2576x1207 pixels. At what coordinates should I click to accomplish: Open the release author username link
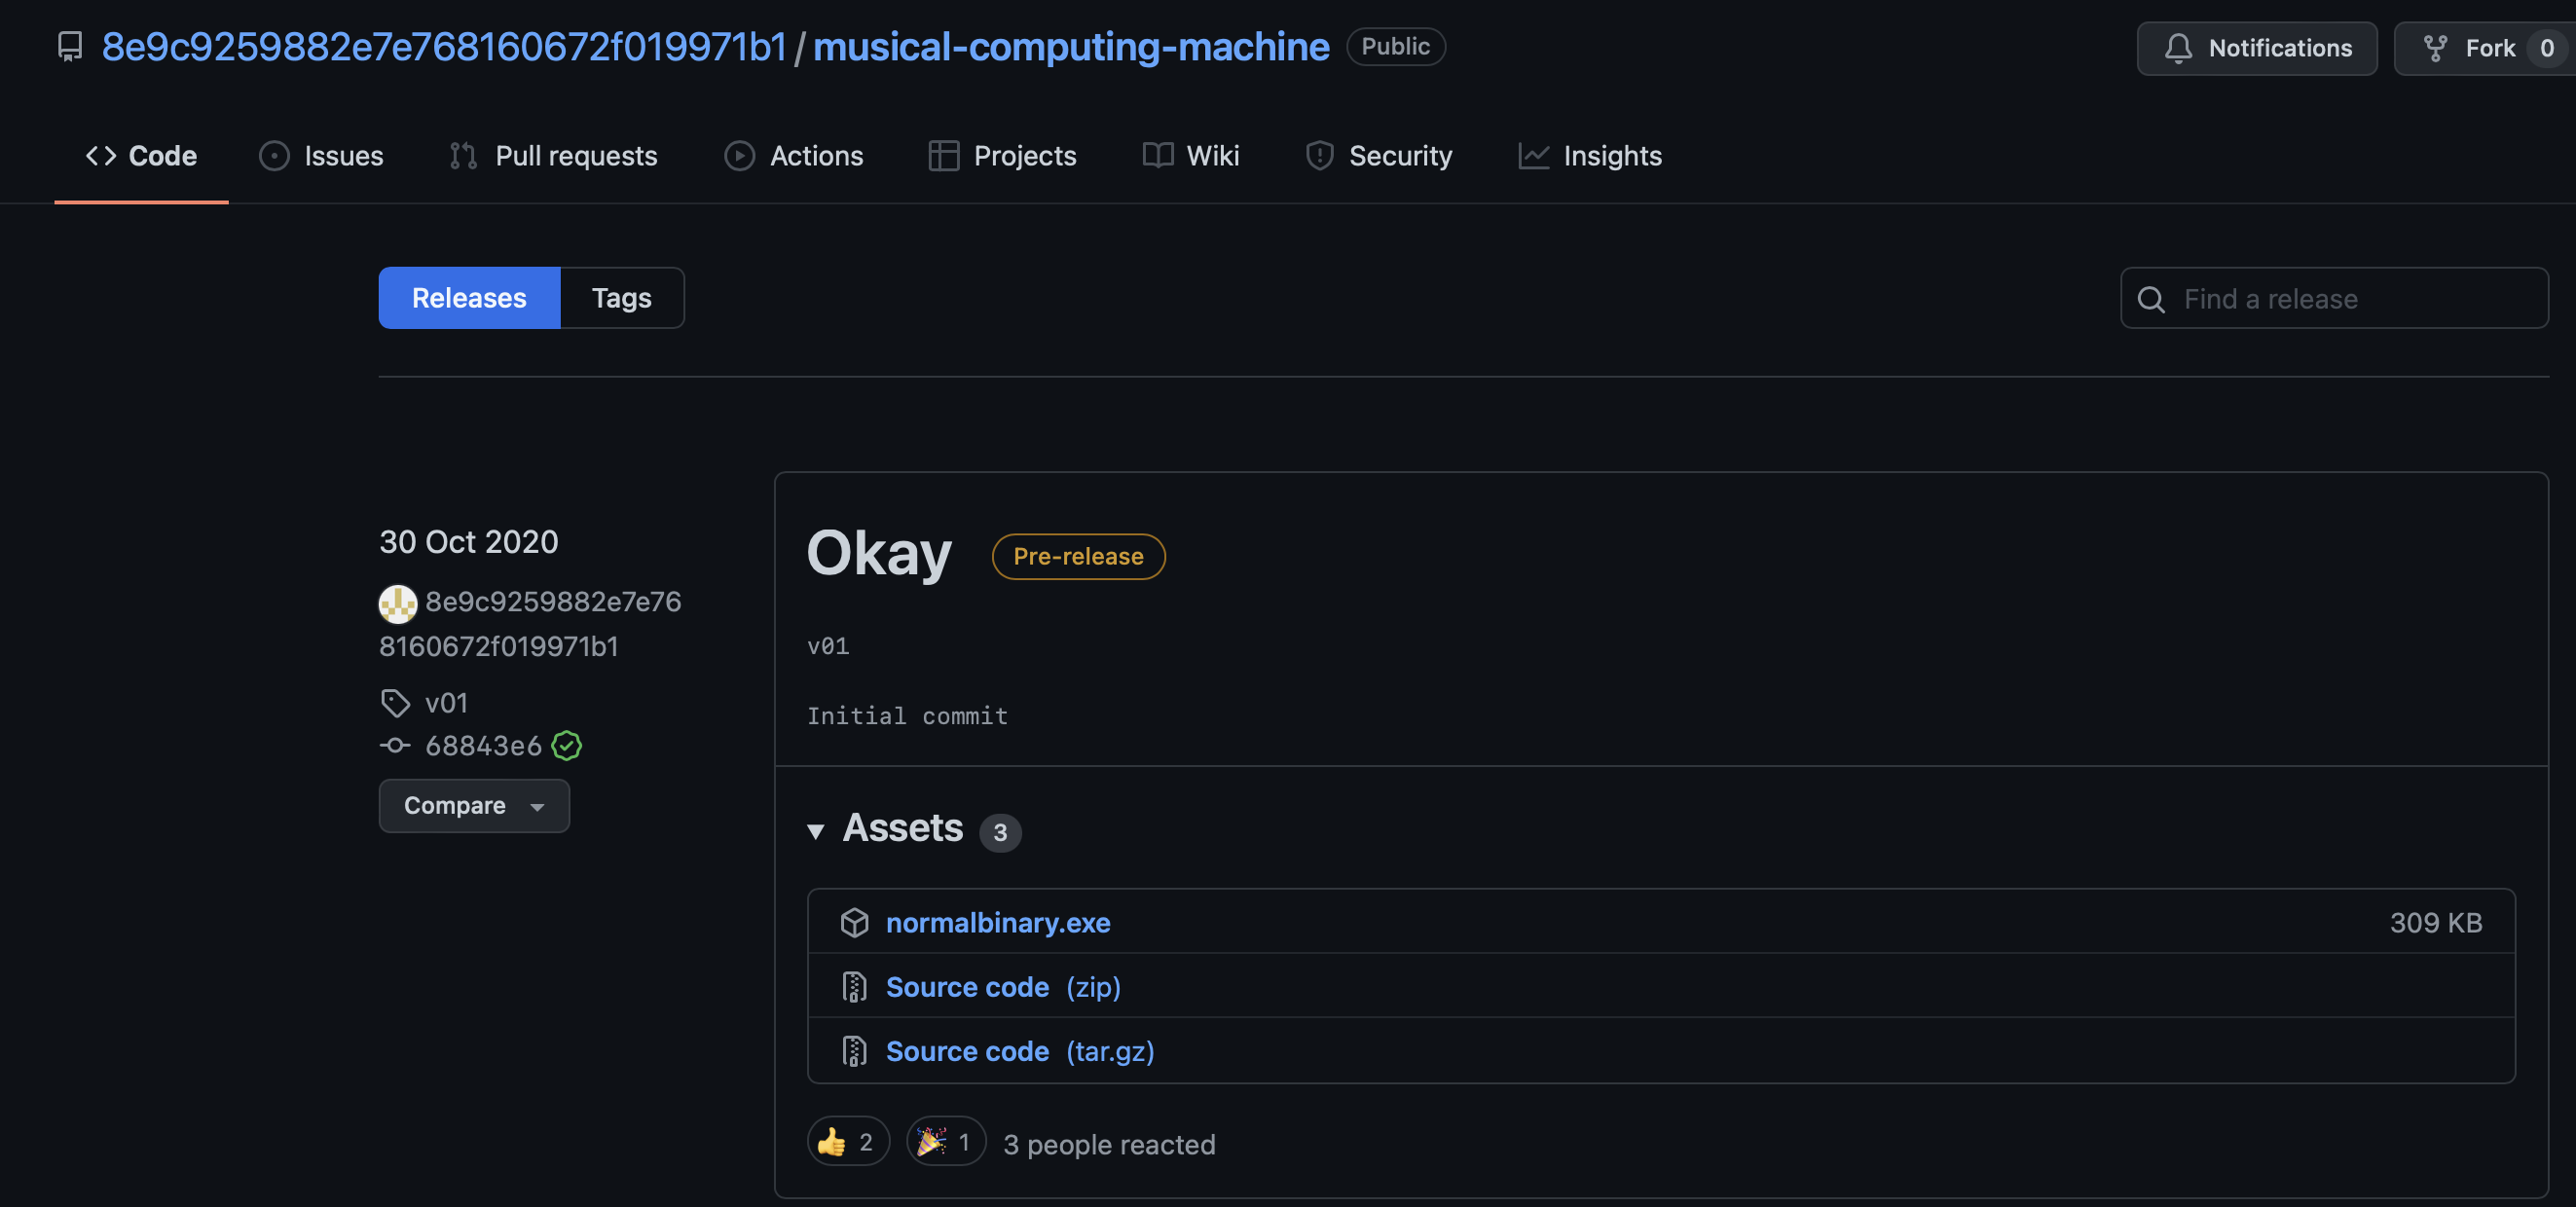point(530,623)
